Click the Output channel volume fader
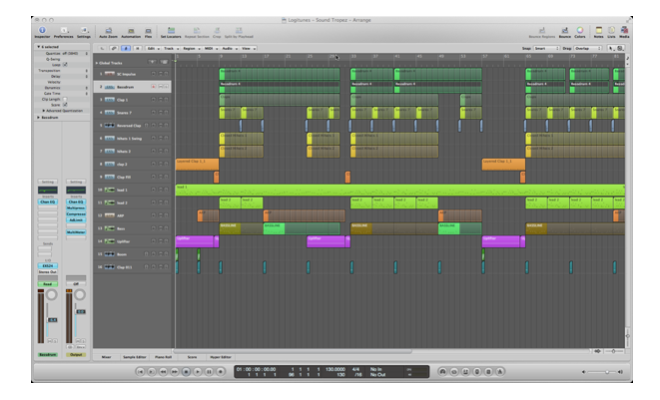 click(80, 312)
